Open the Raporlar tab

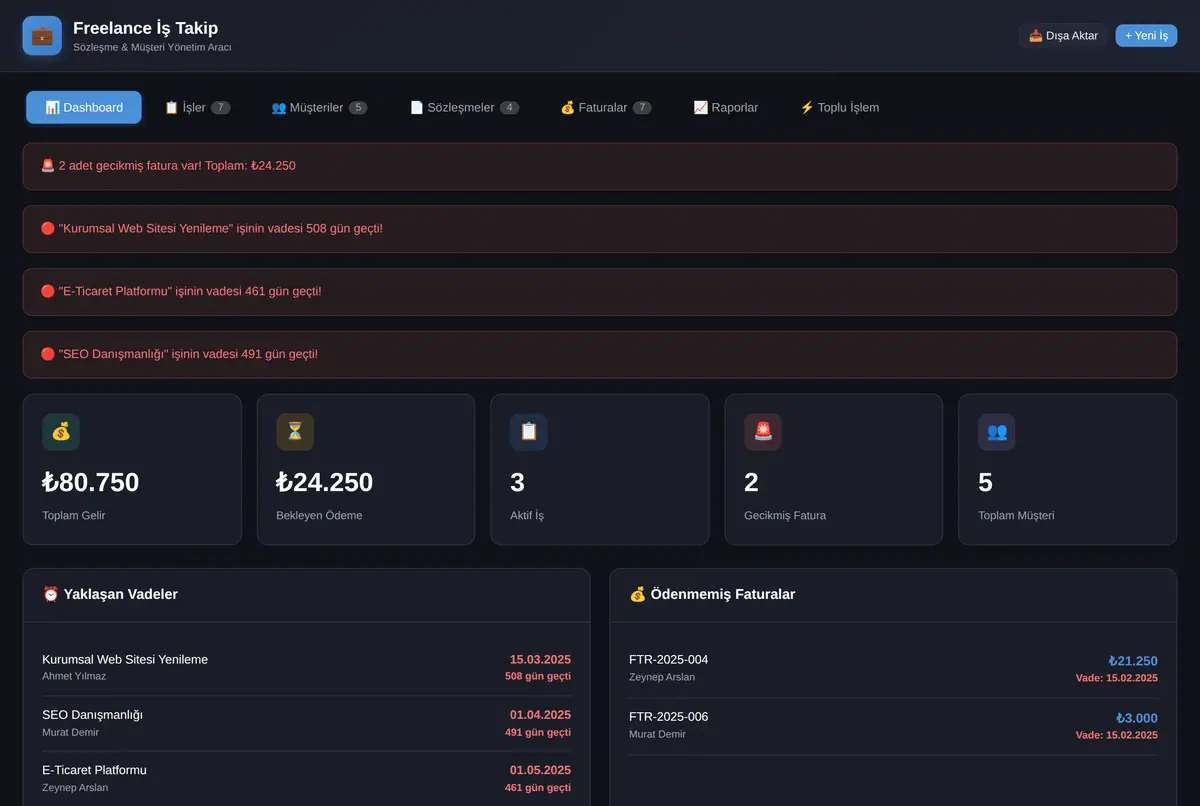[726, 107]
